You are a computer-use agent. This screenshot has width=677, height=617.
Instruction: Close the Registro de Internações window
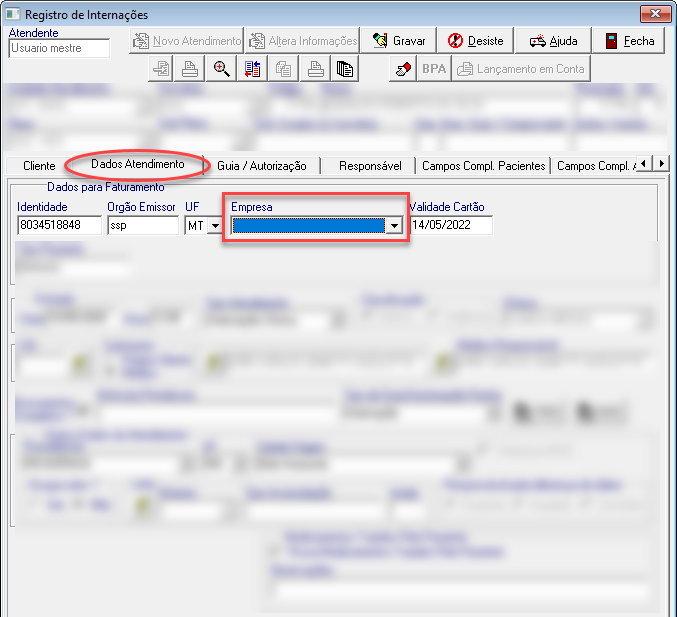pyautogui.click(x=655, y=14)
